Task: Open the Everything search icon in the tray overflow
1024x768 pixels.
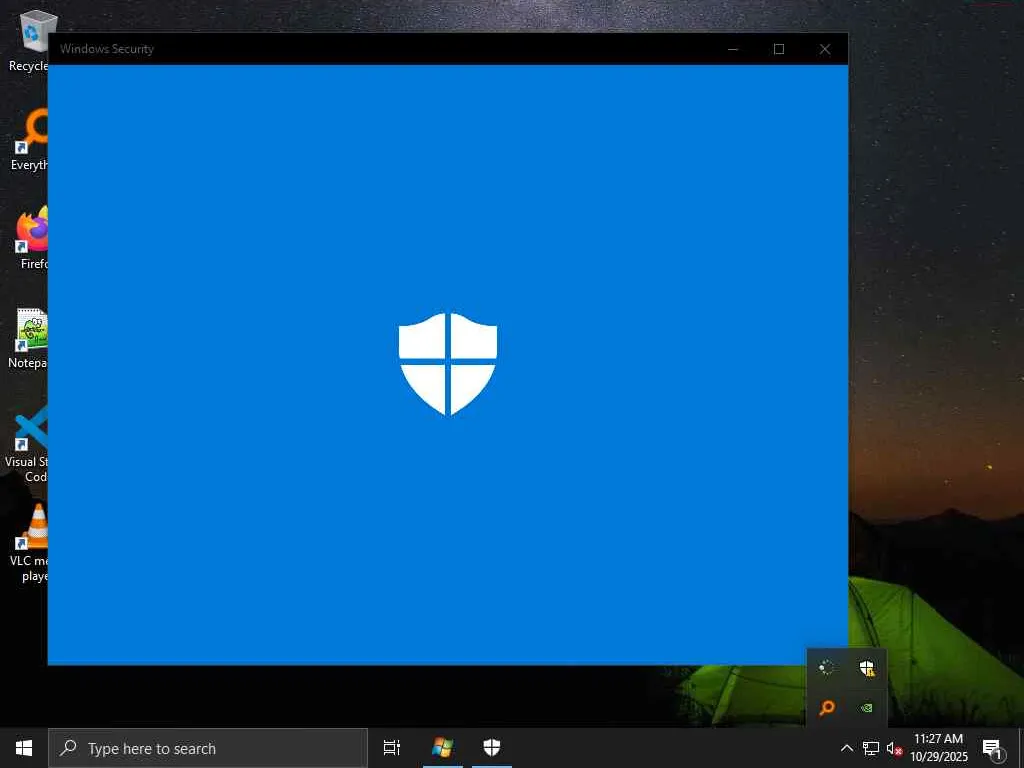Action: tap(827, 707)
